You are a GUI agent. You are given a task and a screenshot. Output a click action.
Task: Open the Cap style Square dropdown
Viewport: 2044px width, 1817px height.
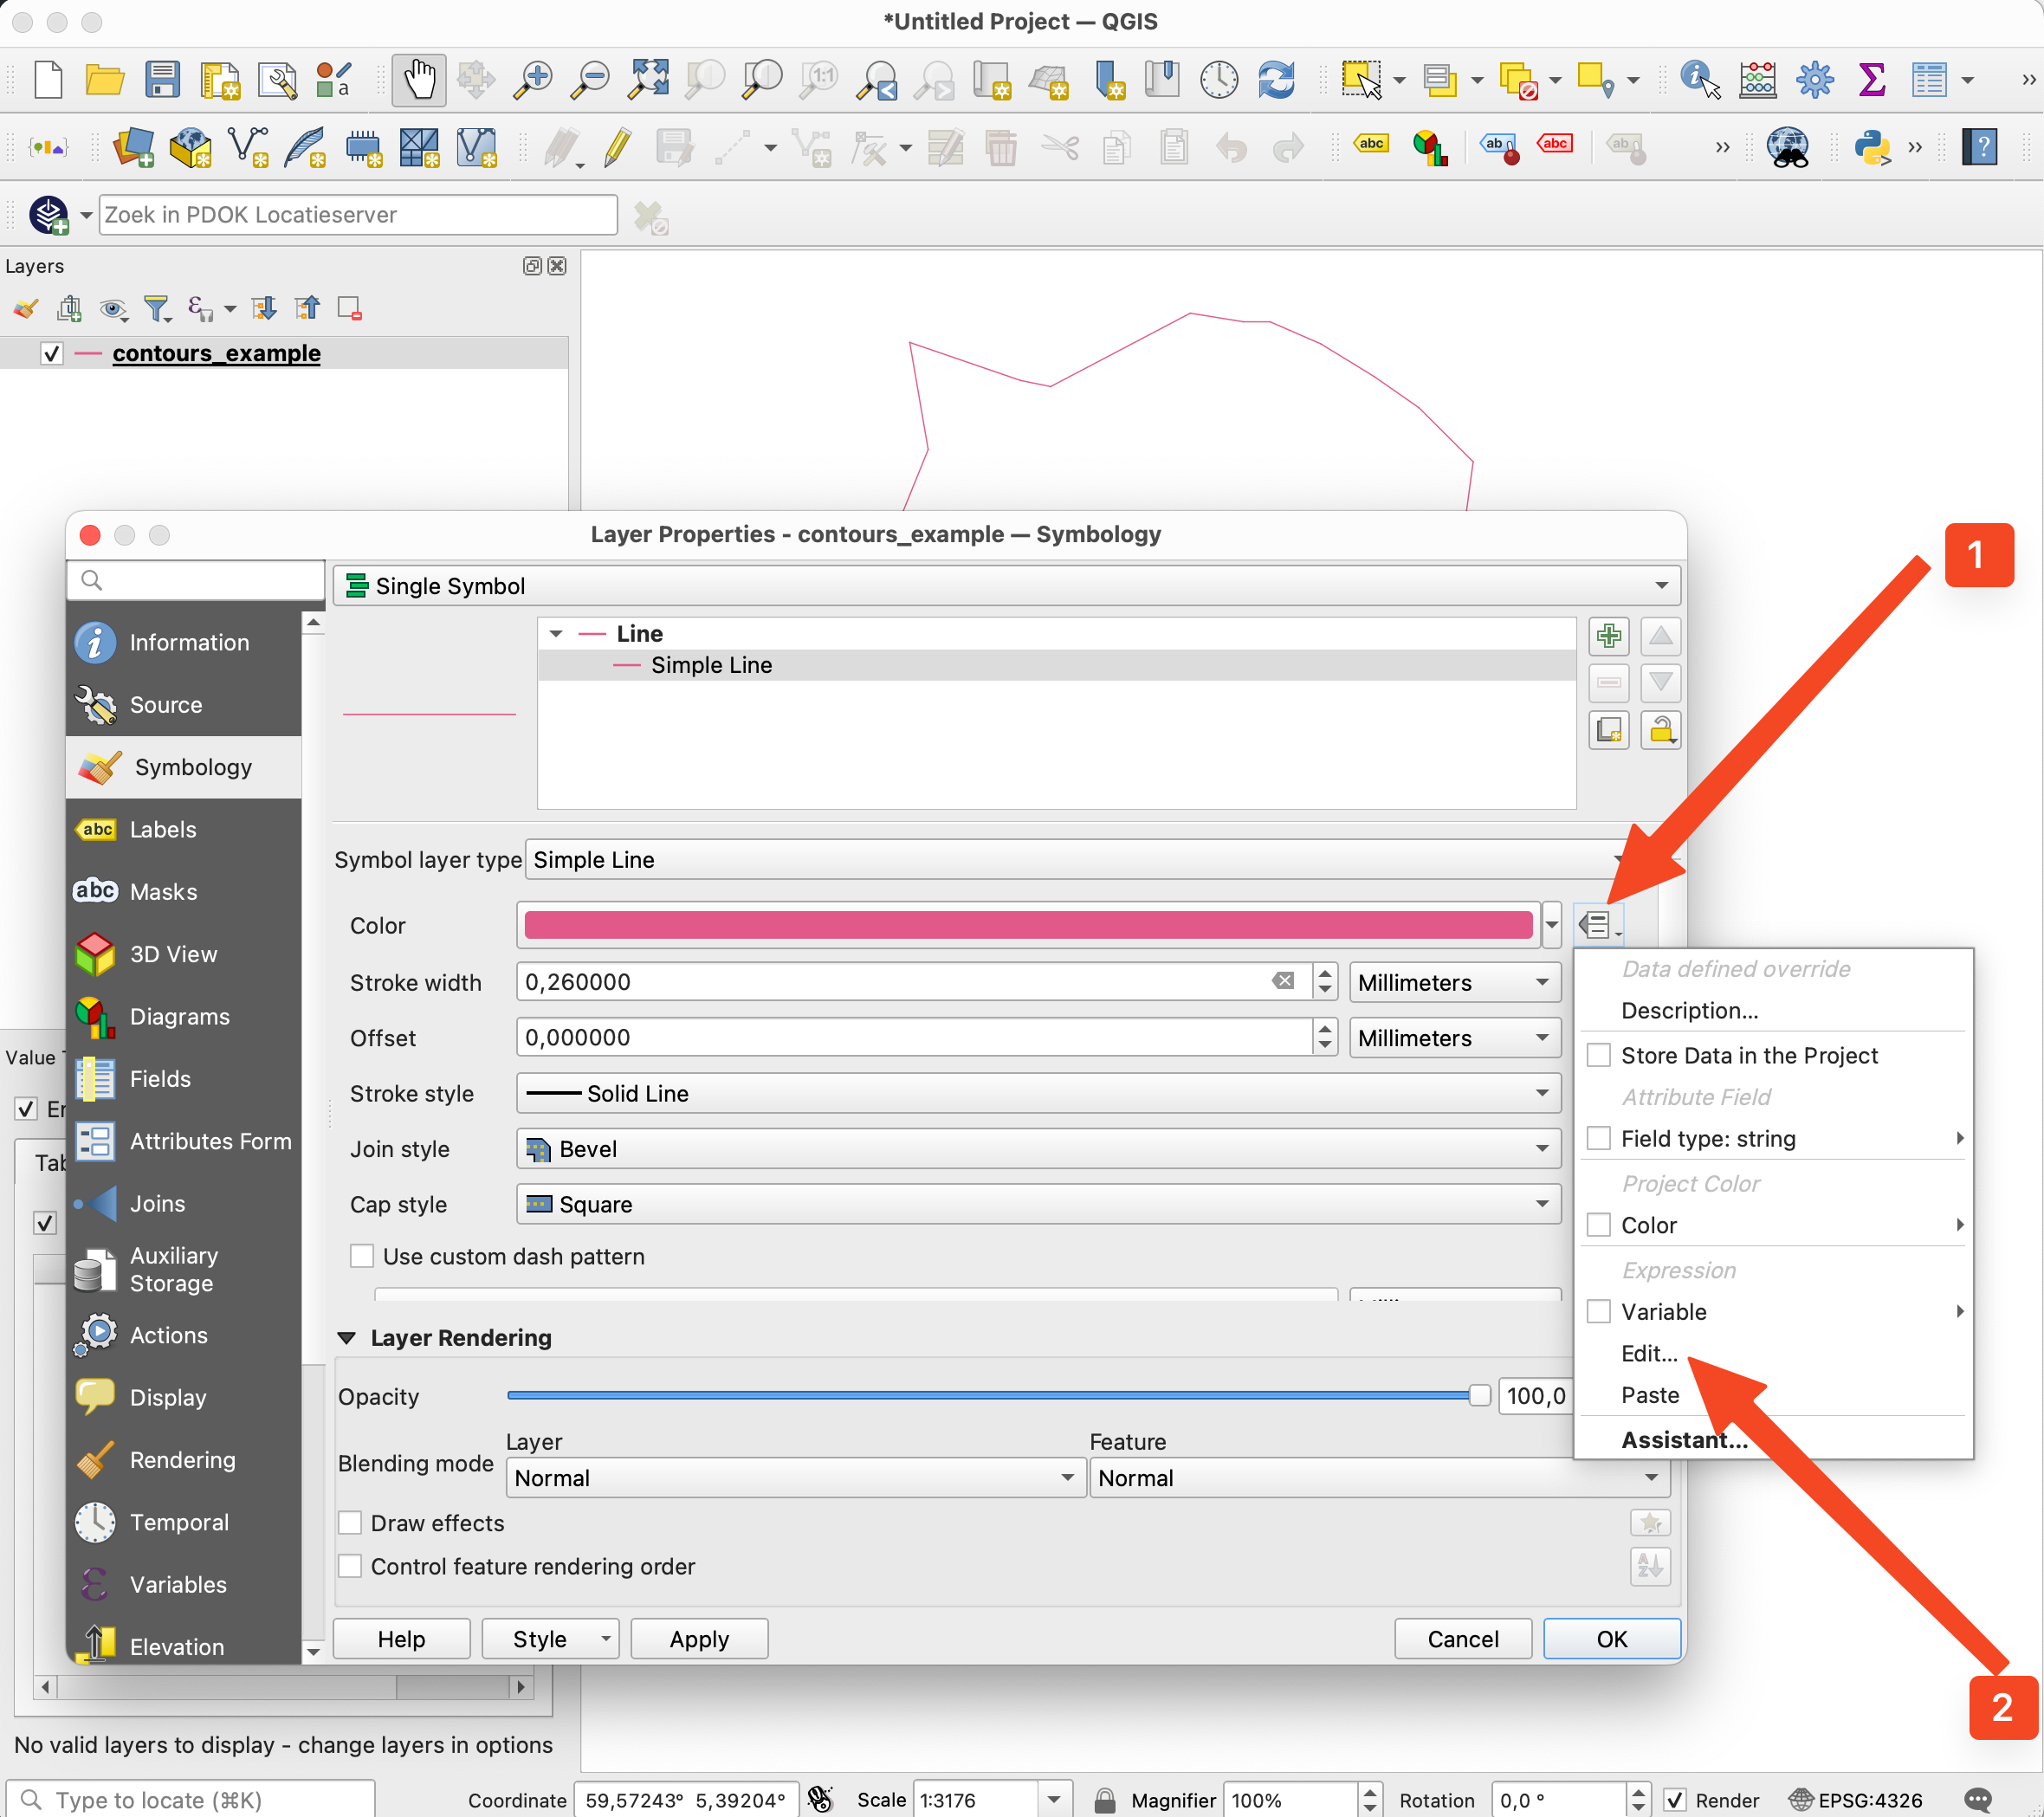1038,1204
